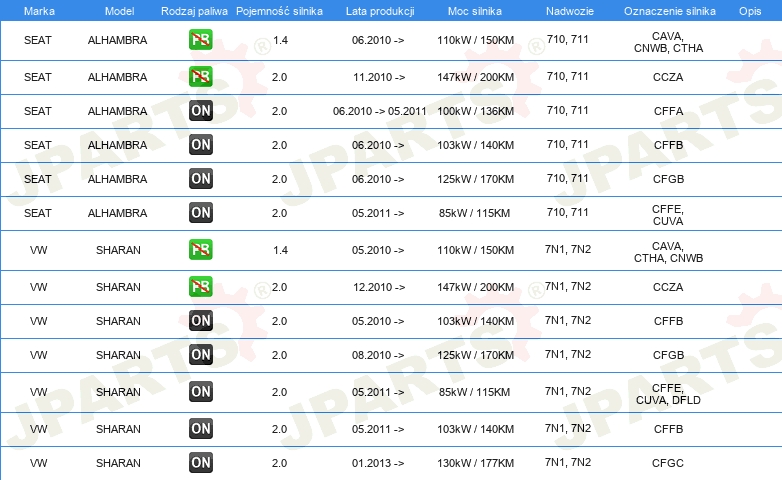Click engine capacity 1.4 in the SEAT Alhambra row
The image size is (782, 480).
click(280, 40)
